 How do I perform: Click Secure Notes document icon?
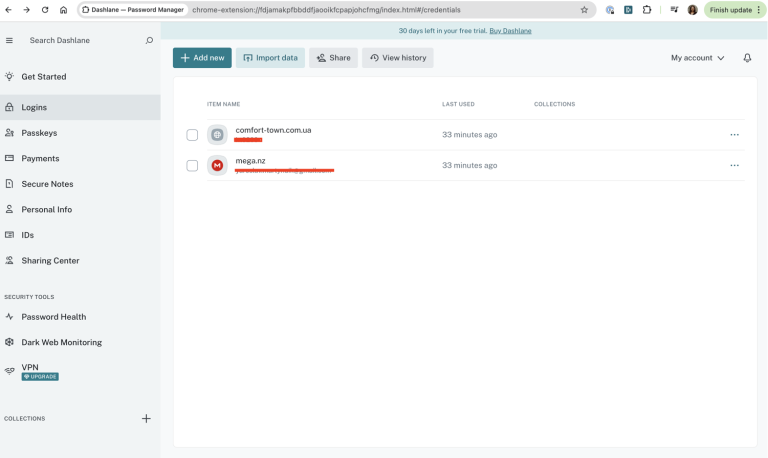point(9,184)
